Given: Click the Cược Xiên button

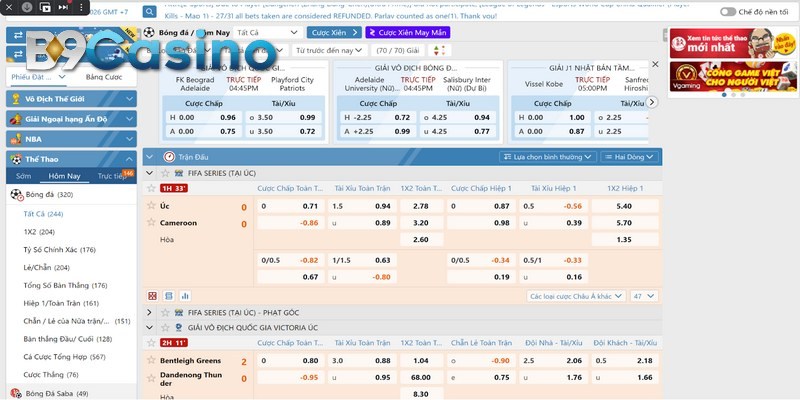Looking at the screenshot, I should (x=334, y=33).
